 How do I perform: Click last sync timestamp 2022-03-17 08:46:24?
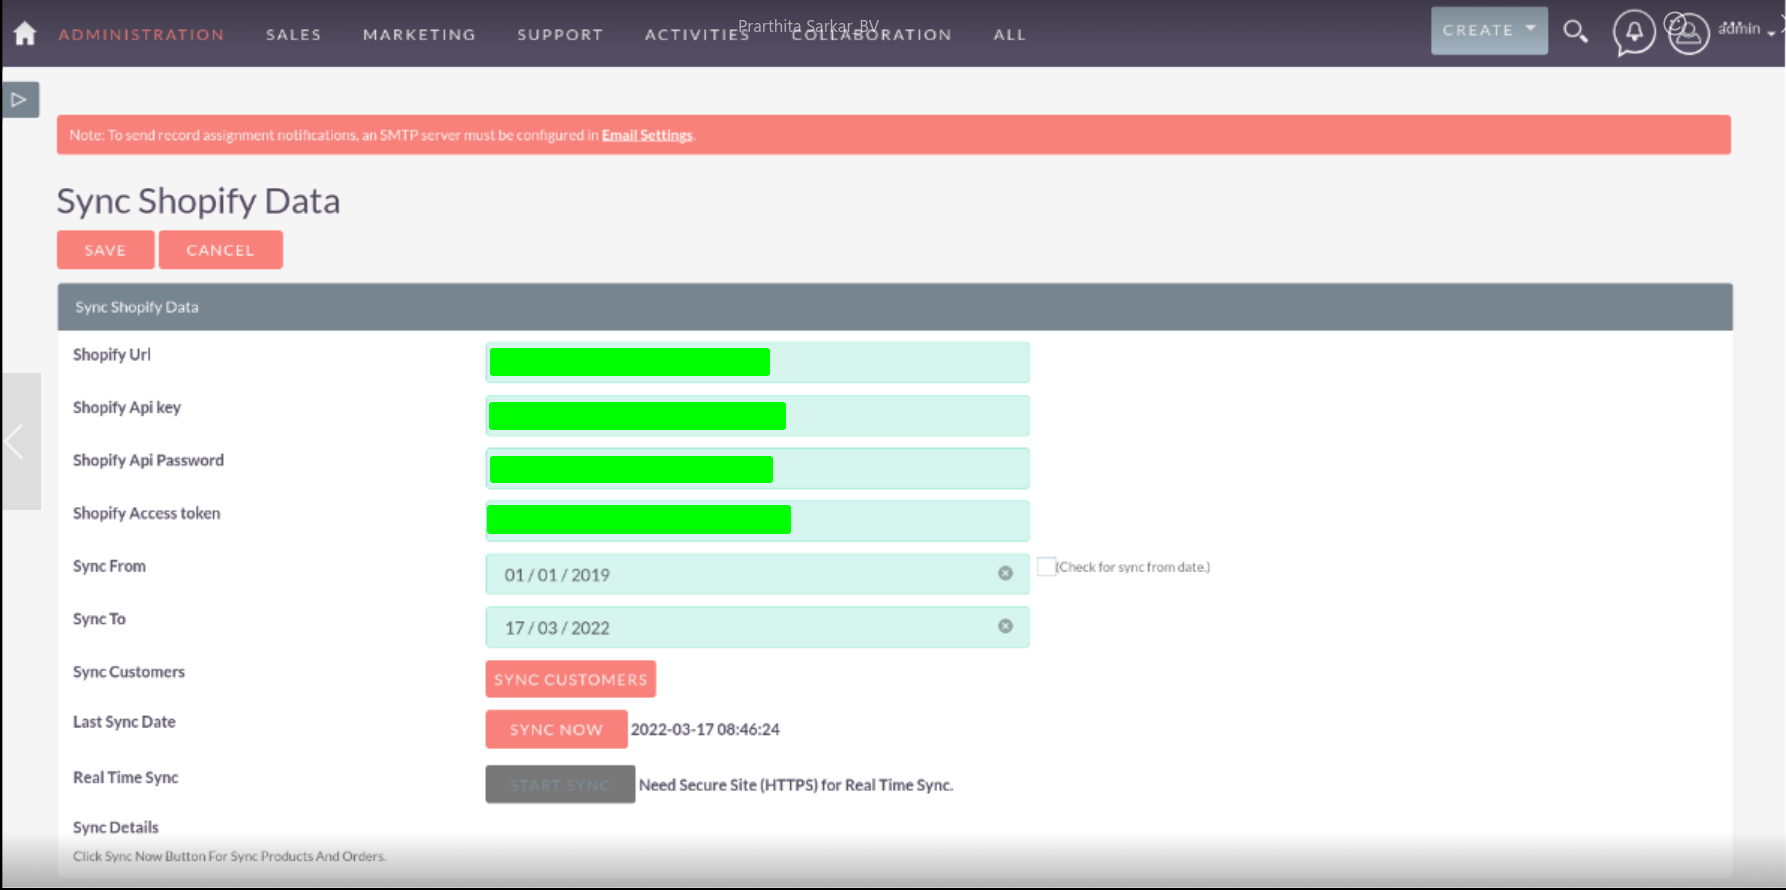click(705, 729)
